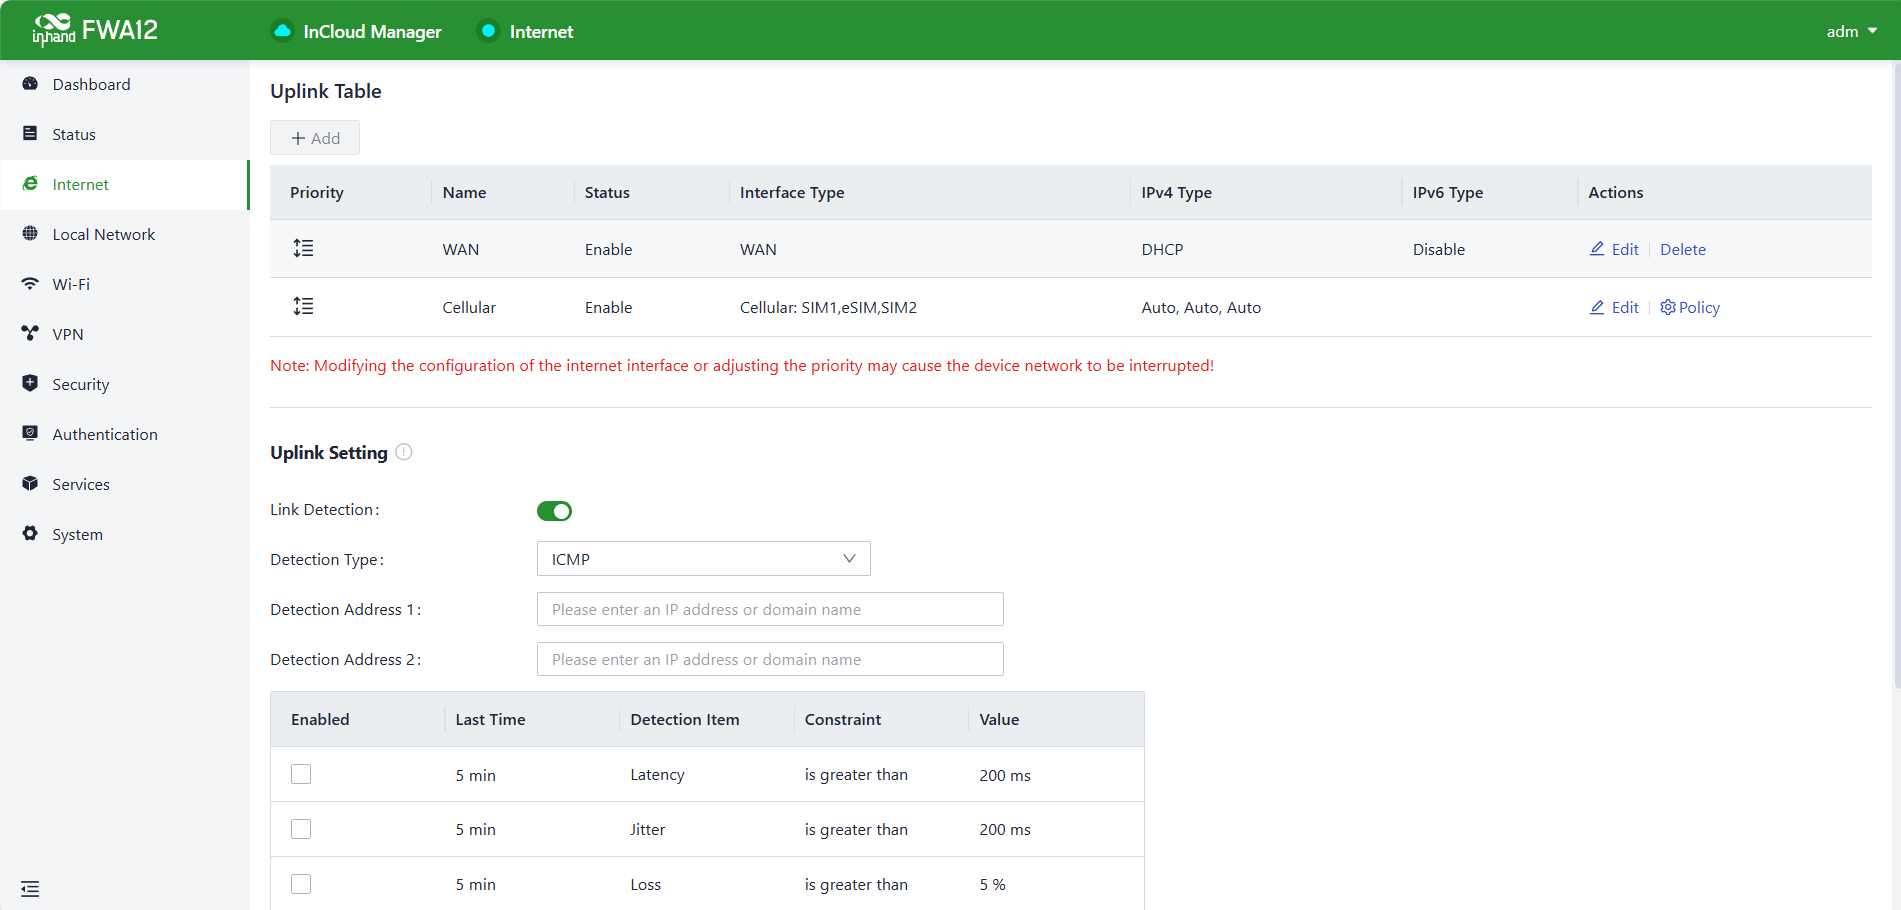Enable the Latency detection checkbox
This screenshot has height=910, width=1901.
coord(301,774)
